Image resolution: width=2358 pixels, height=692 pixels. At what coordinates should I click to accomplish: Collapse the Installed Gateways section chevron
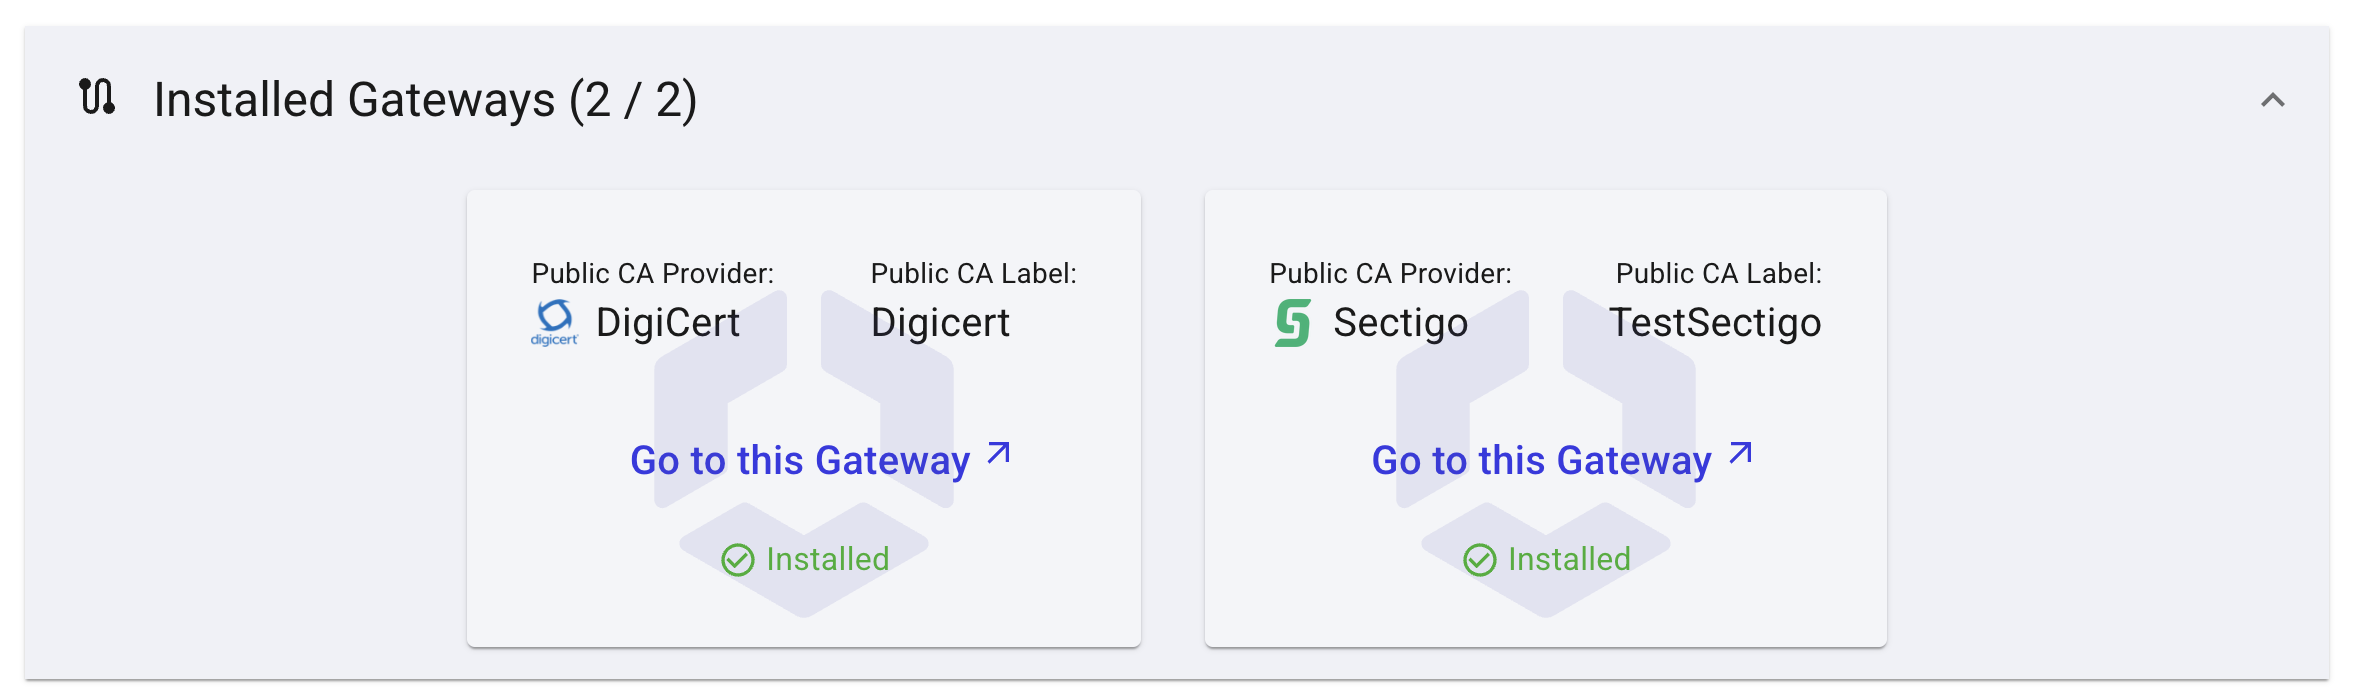pyautogui.click(x=2272, y=100)
